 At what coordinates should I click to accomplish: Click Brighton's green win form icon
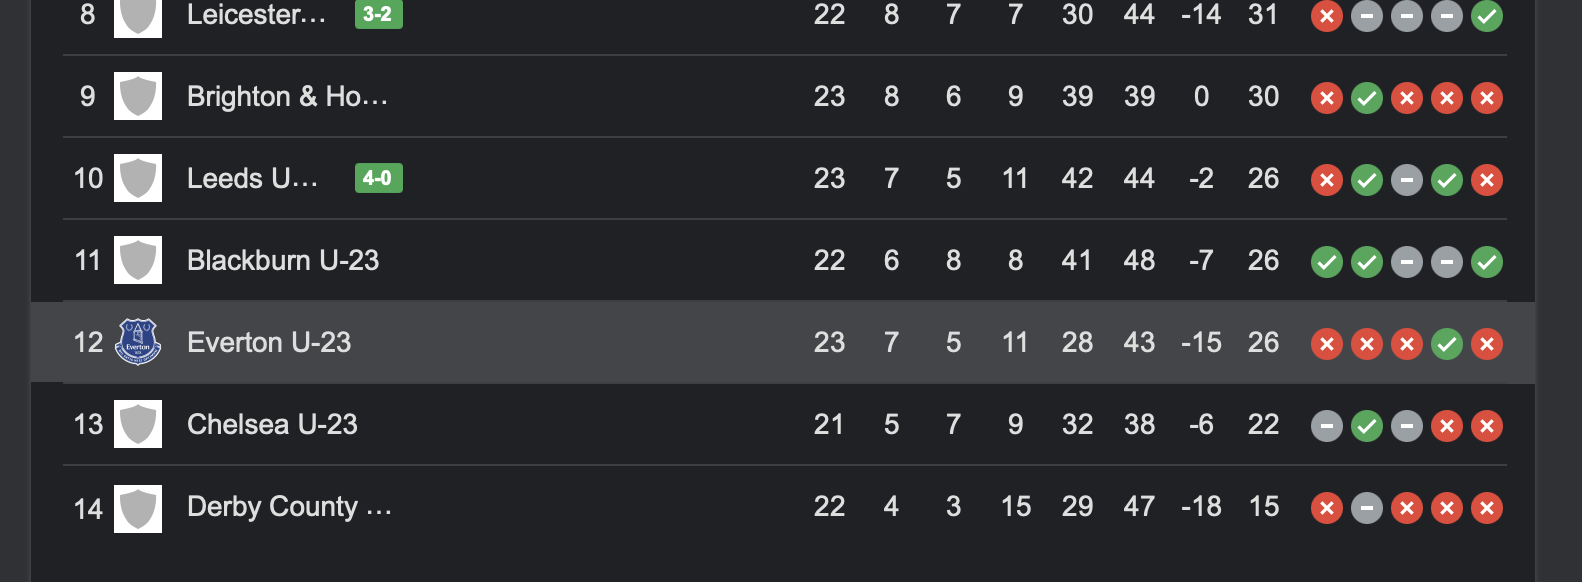1367,98
